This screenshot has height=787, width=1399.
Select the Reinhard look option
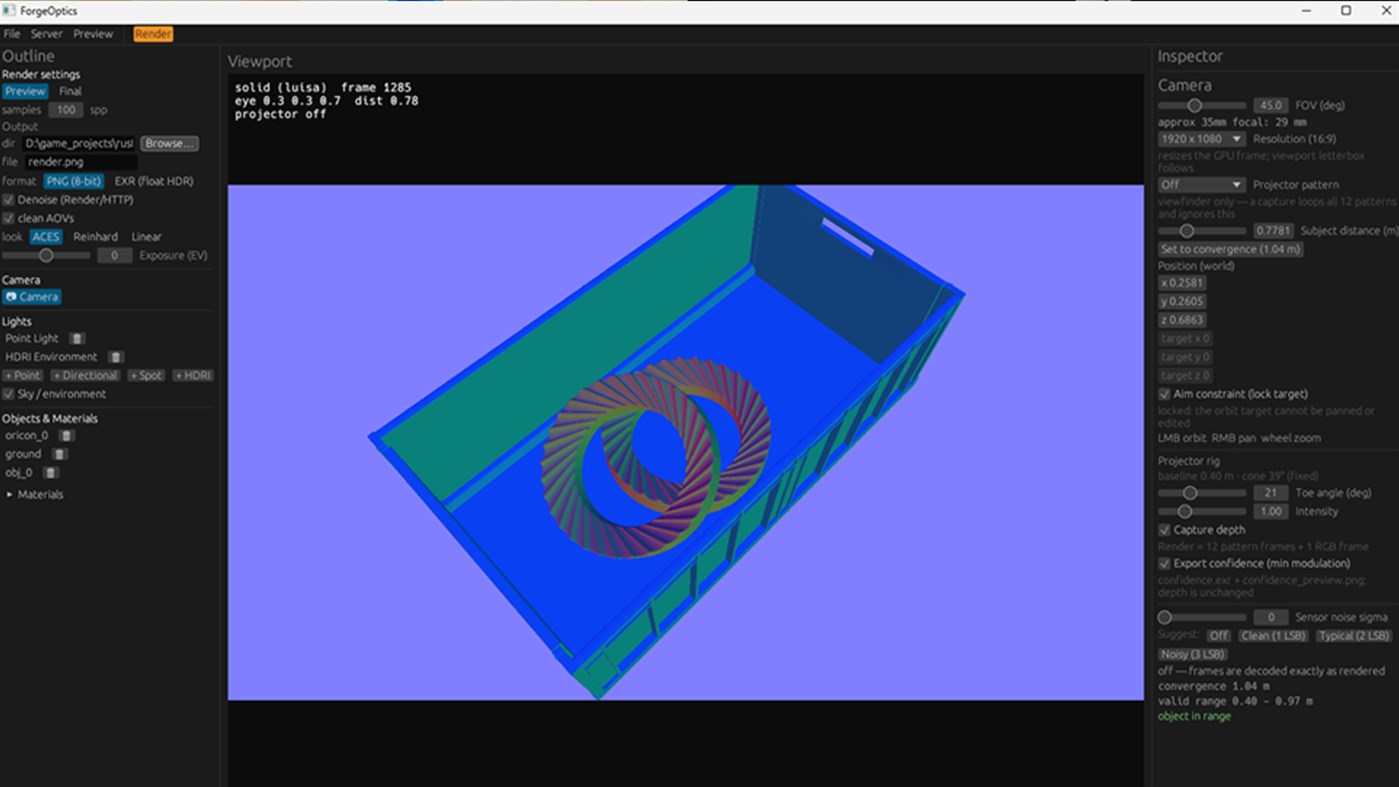[x=95, y=237]
